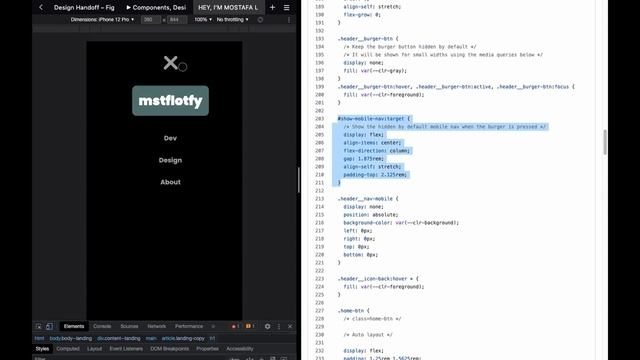Click line number 203 in the gutter

[320, 119]
